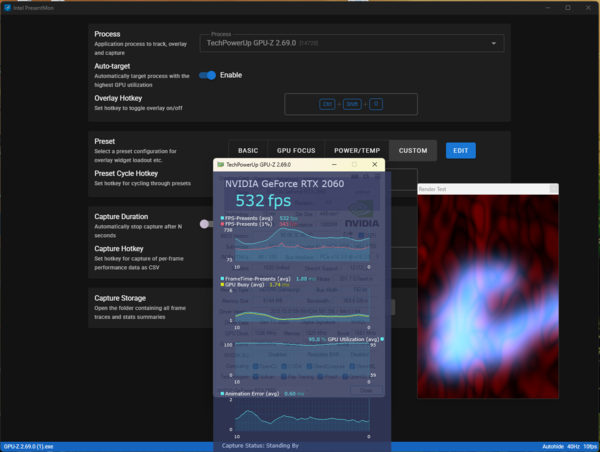Click the FPS-Presents (1%) overlay label
This screenshot has width=600, height=452.
pyautogui.click(x=248, y=224)
